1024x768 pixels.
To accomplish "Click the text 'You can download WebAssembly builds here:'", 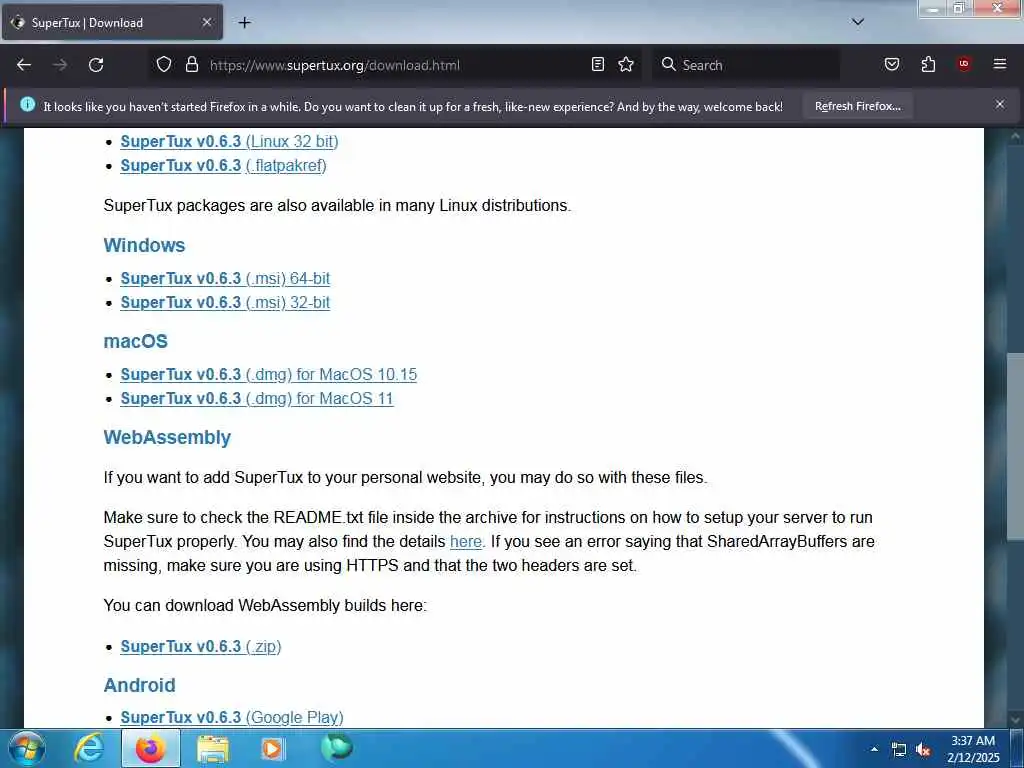I will 264,605.
